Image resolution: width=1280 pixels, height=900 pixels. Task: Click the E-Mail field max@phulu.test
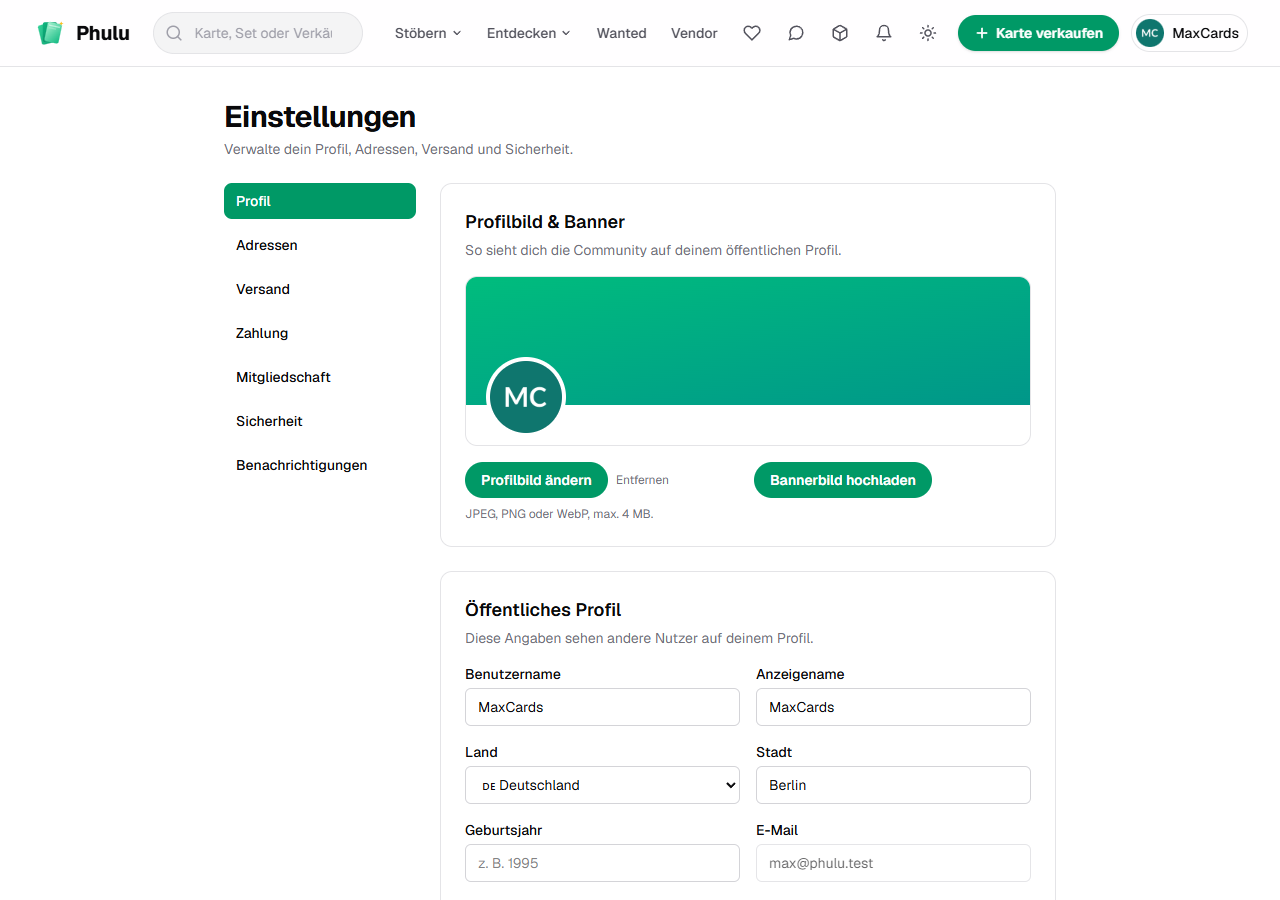(893, 863)
